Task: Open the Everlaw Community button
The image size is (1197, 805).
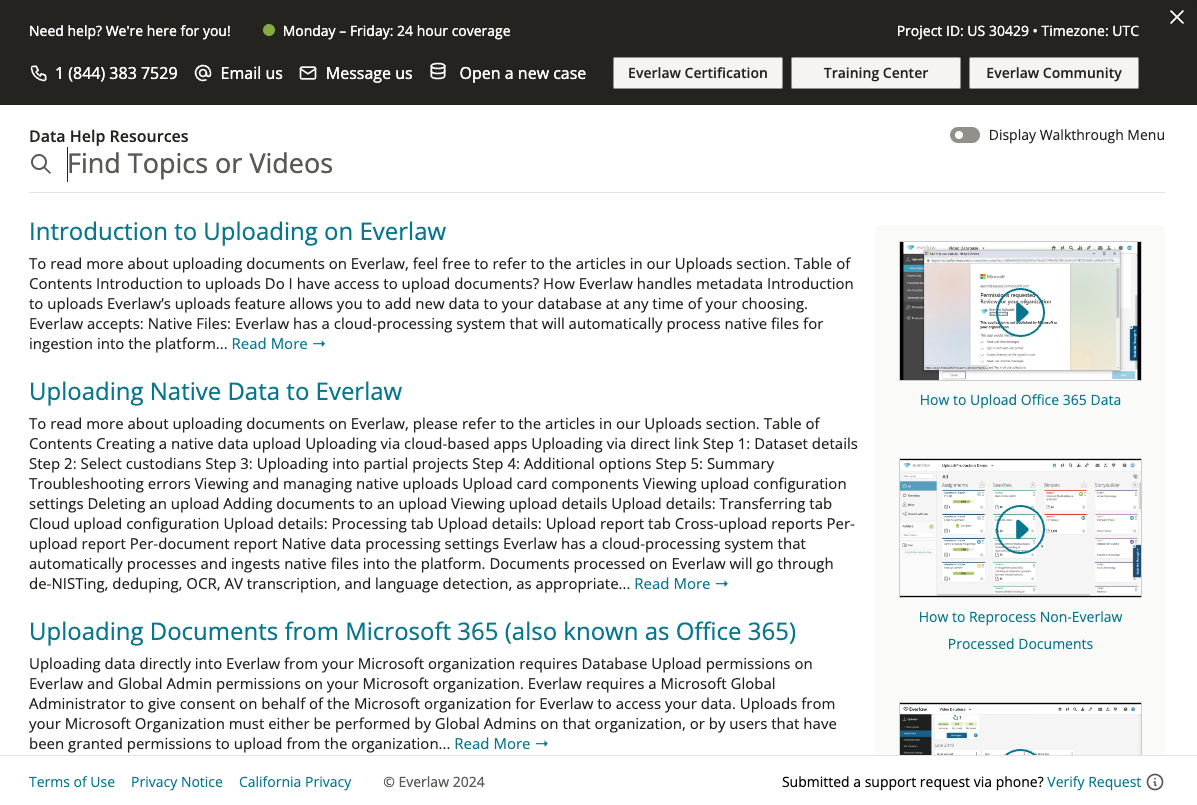Action: pos(1053,73)
